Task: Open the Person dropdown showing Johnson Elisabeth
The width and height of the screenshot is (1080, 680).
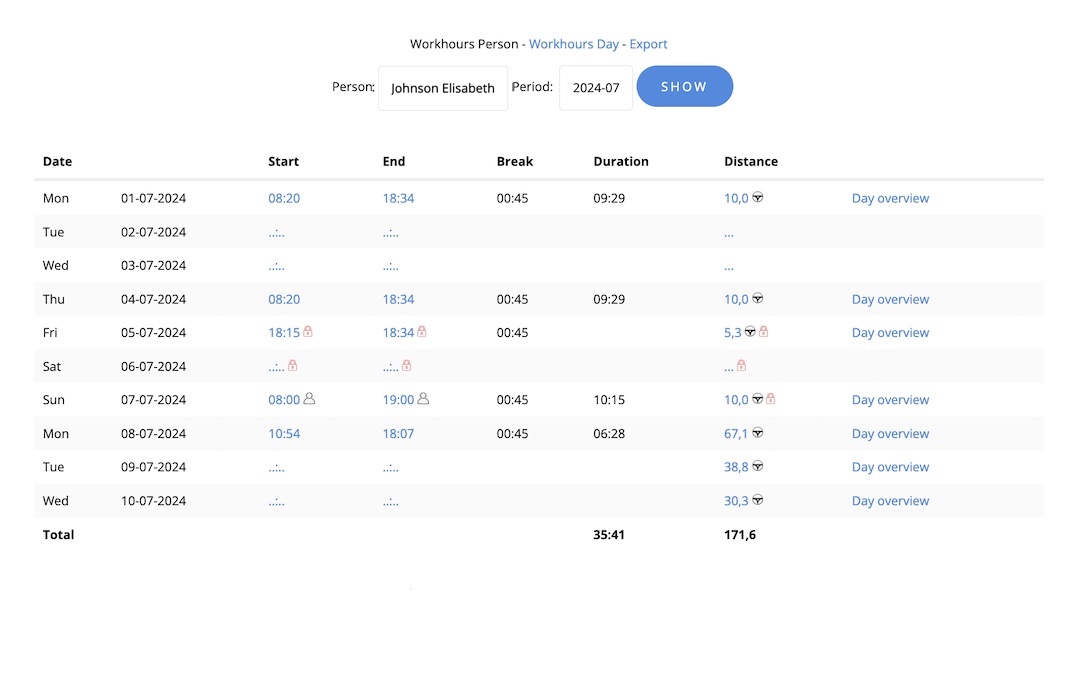Action: tap(442, 88)
